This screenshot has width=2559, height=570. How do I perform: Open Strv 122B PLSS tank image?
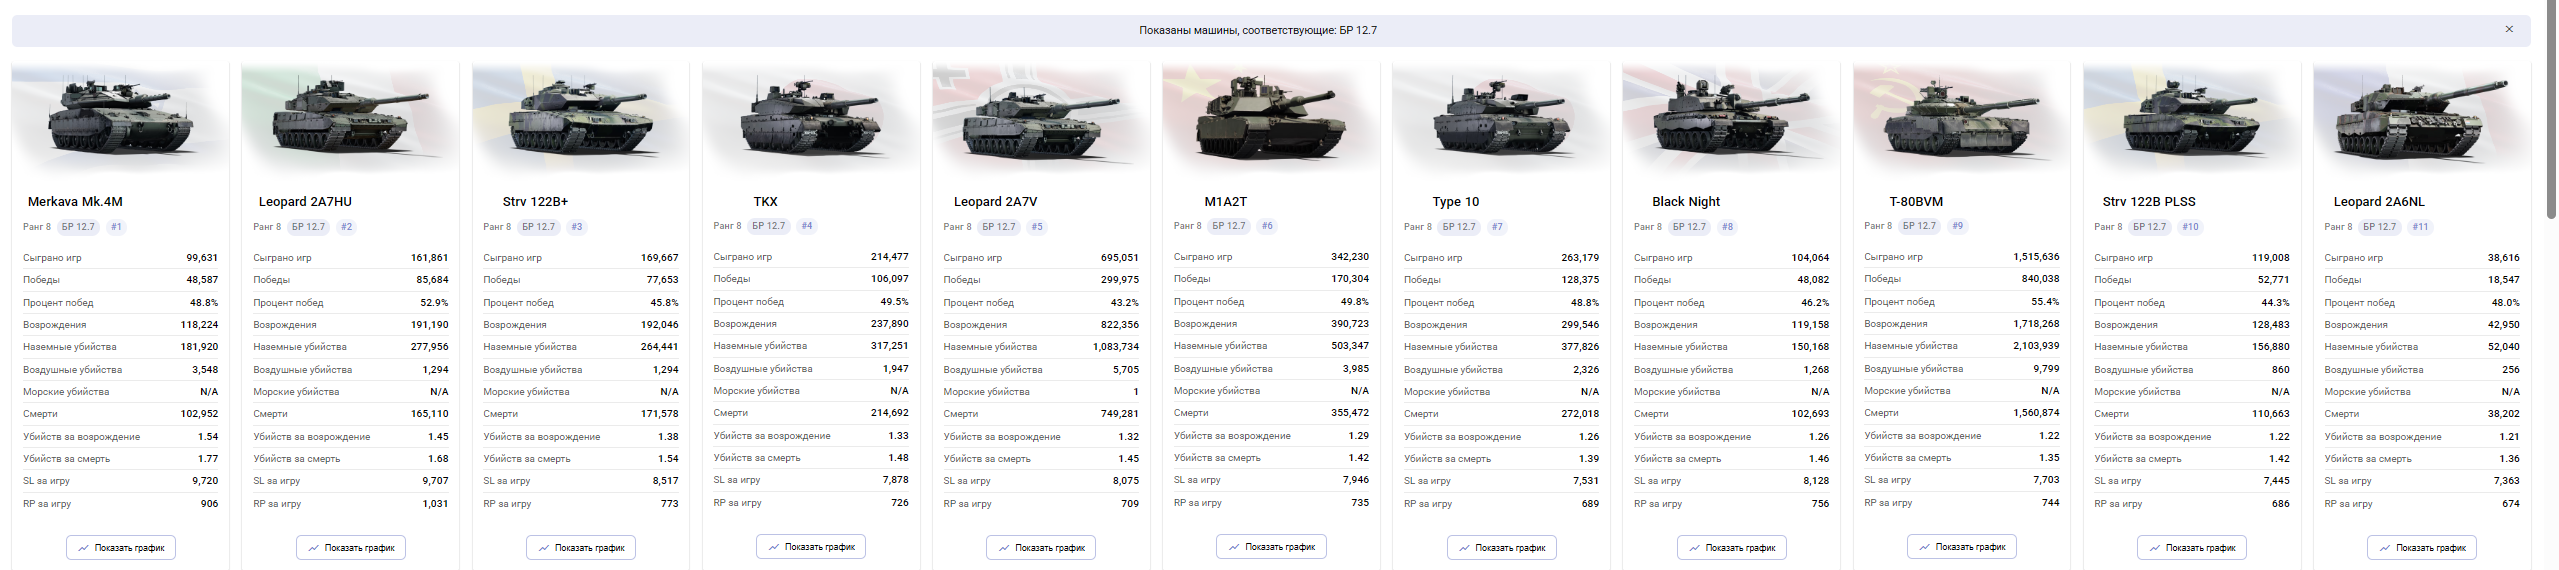coord(2191,118)
